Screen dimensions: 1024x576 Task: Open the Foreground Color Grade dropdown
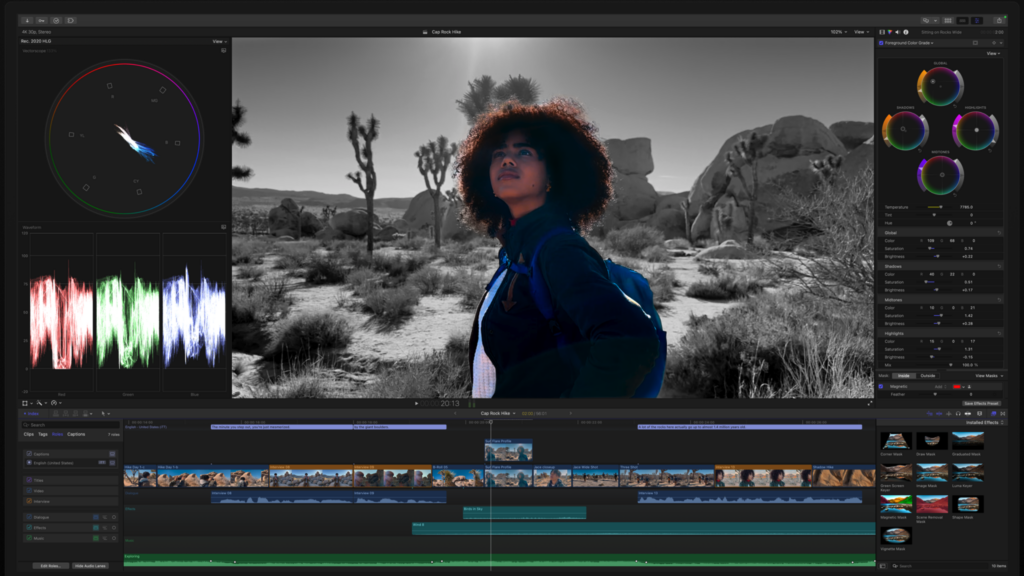pos(910,43)
